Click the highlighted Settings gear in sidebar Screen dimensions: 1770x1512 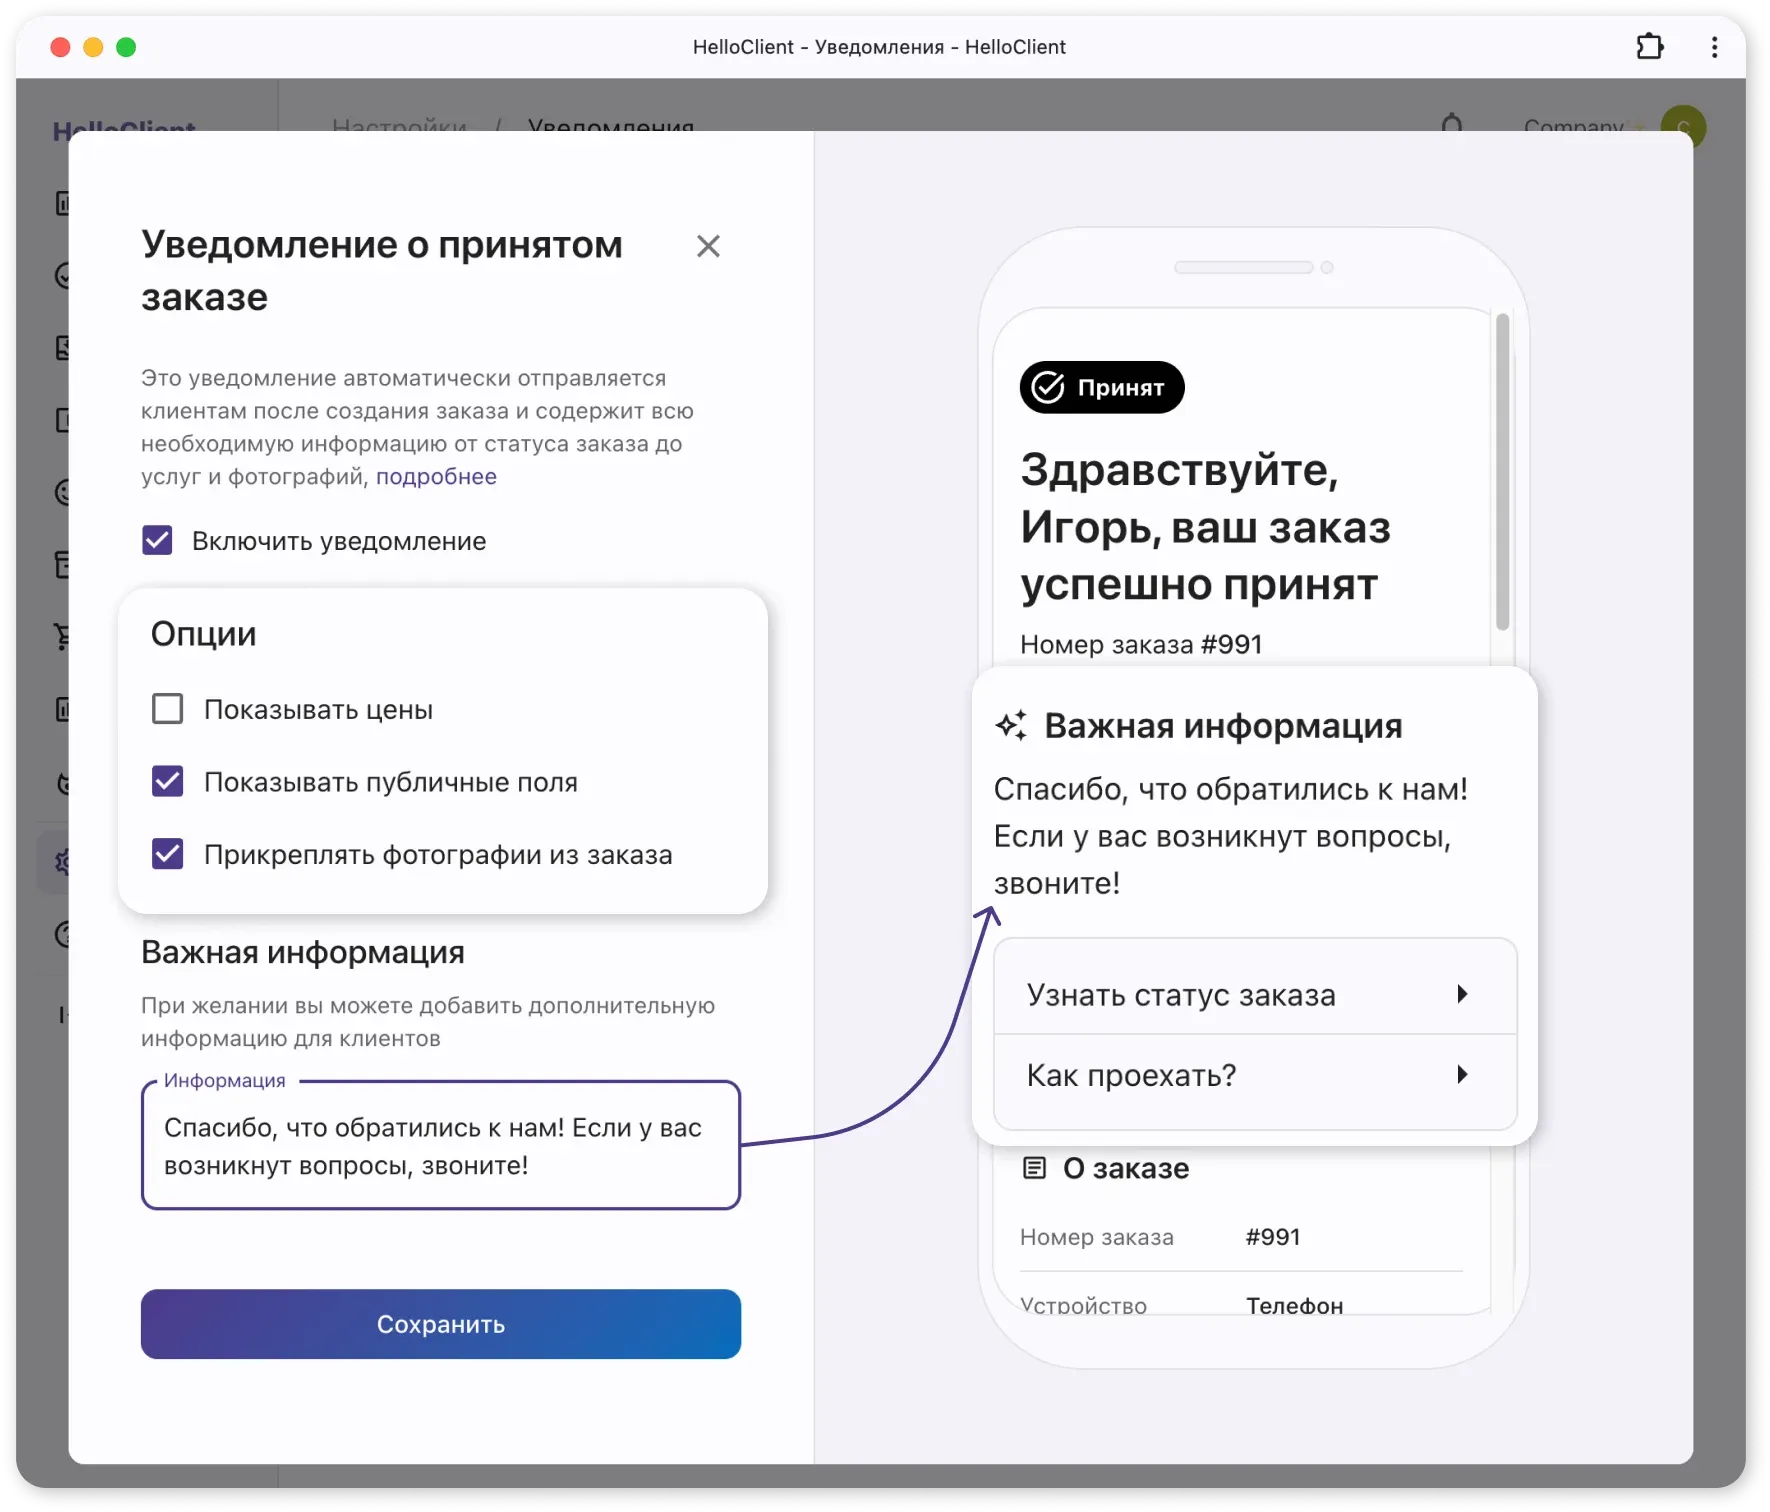coord(63,862)
